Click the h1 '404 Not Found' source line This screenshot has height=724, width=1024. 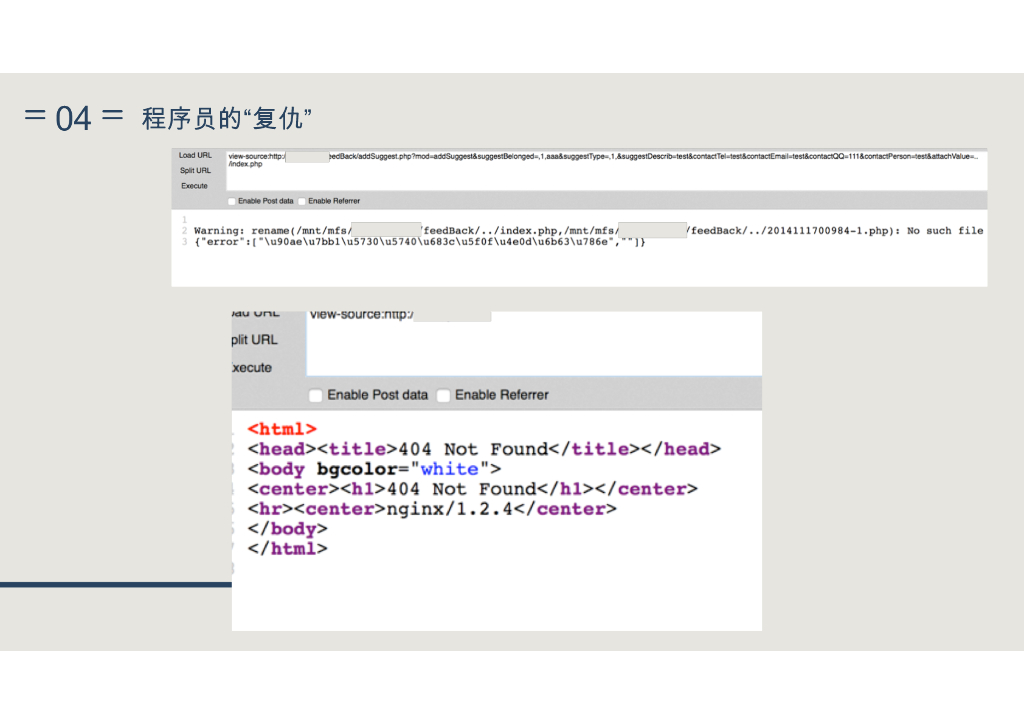click(472, 489)
